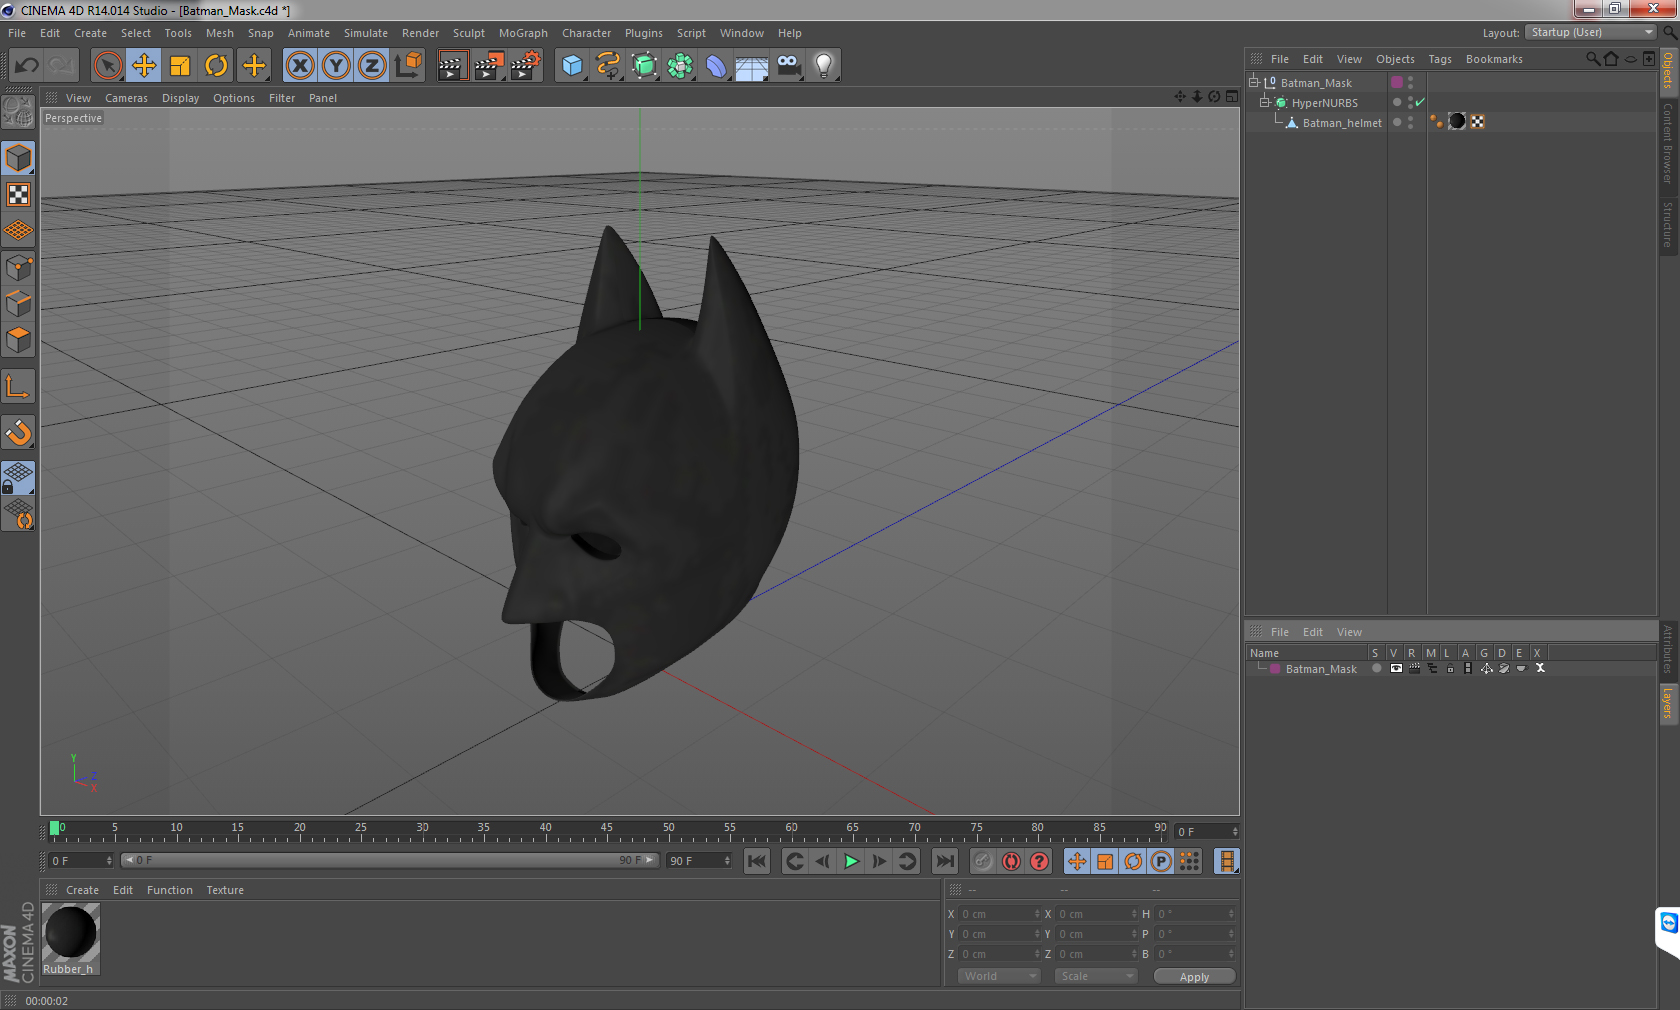The width and height of the screenshot is (1680, 1010).
Task: Collapse the Batman_Mask object tree
Action: click(1253, 82)
